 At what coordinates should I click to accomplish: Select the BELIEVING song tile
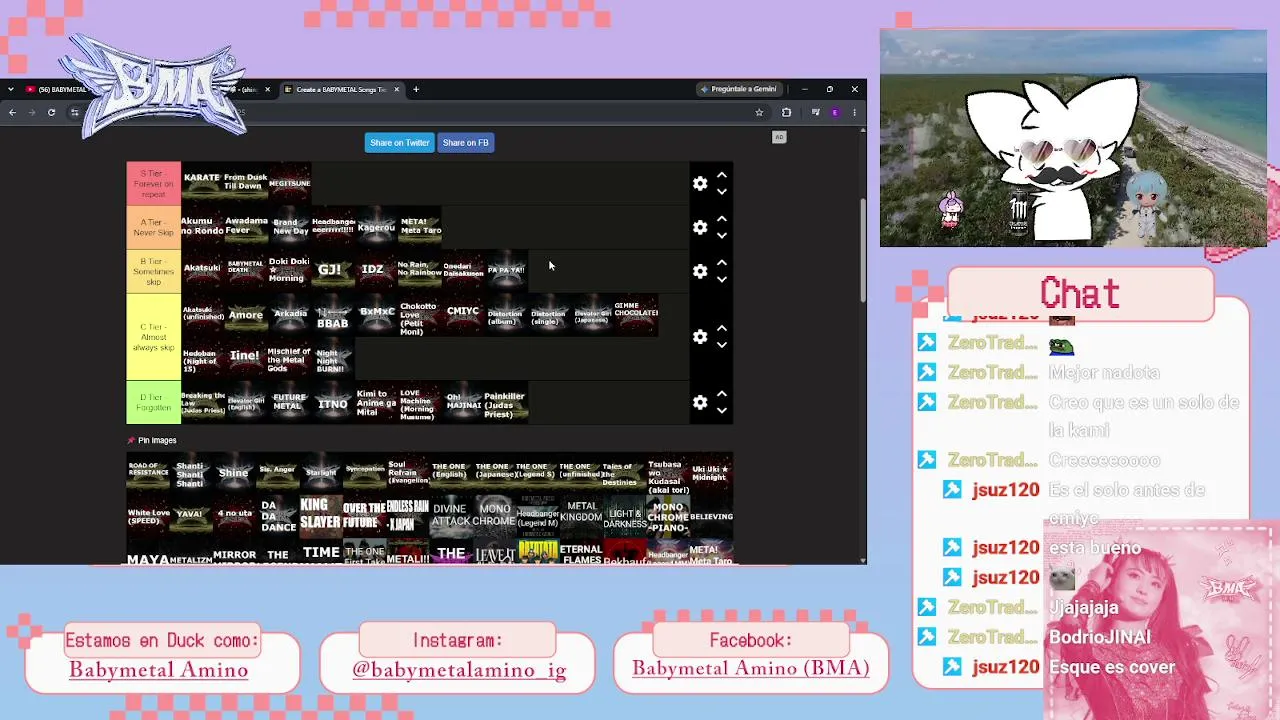tap(711, 517)
